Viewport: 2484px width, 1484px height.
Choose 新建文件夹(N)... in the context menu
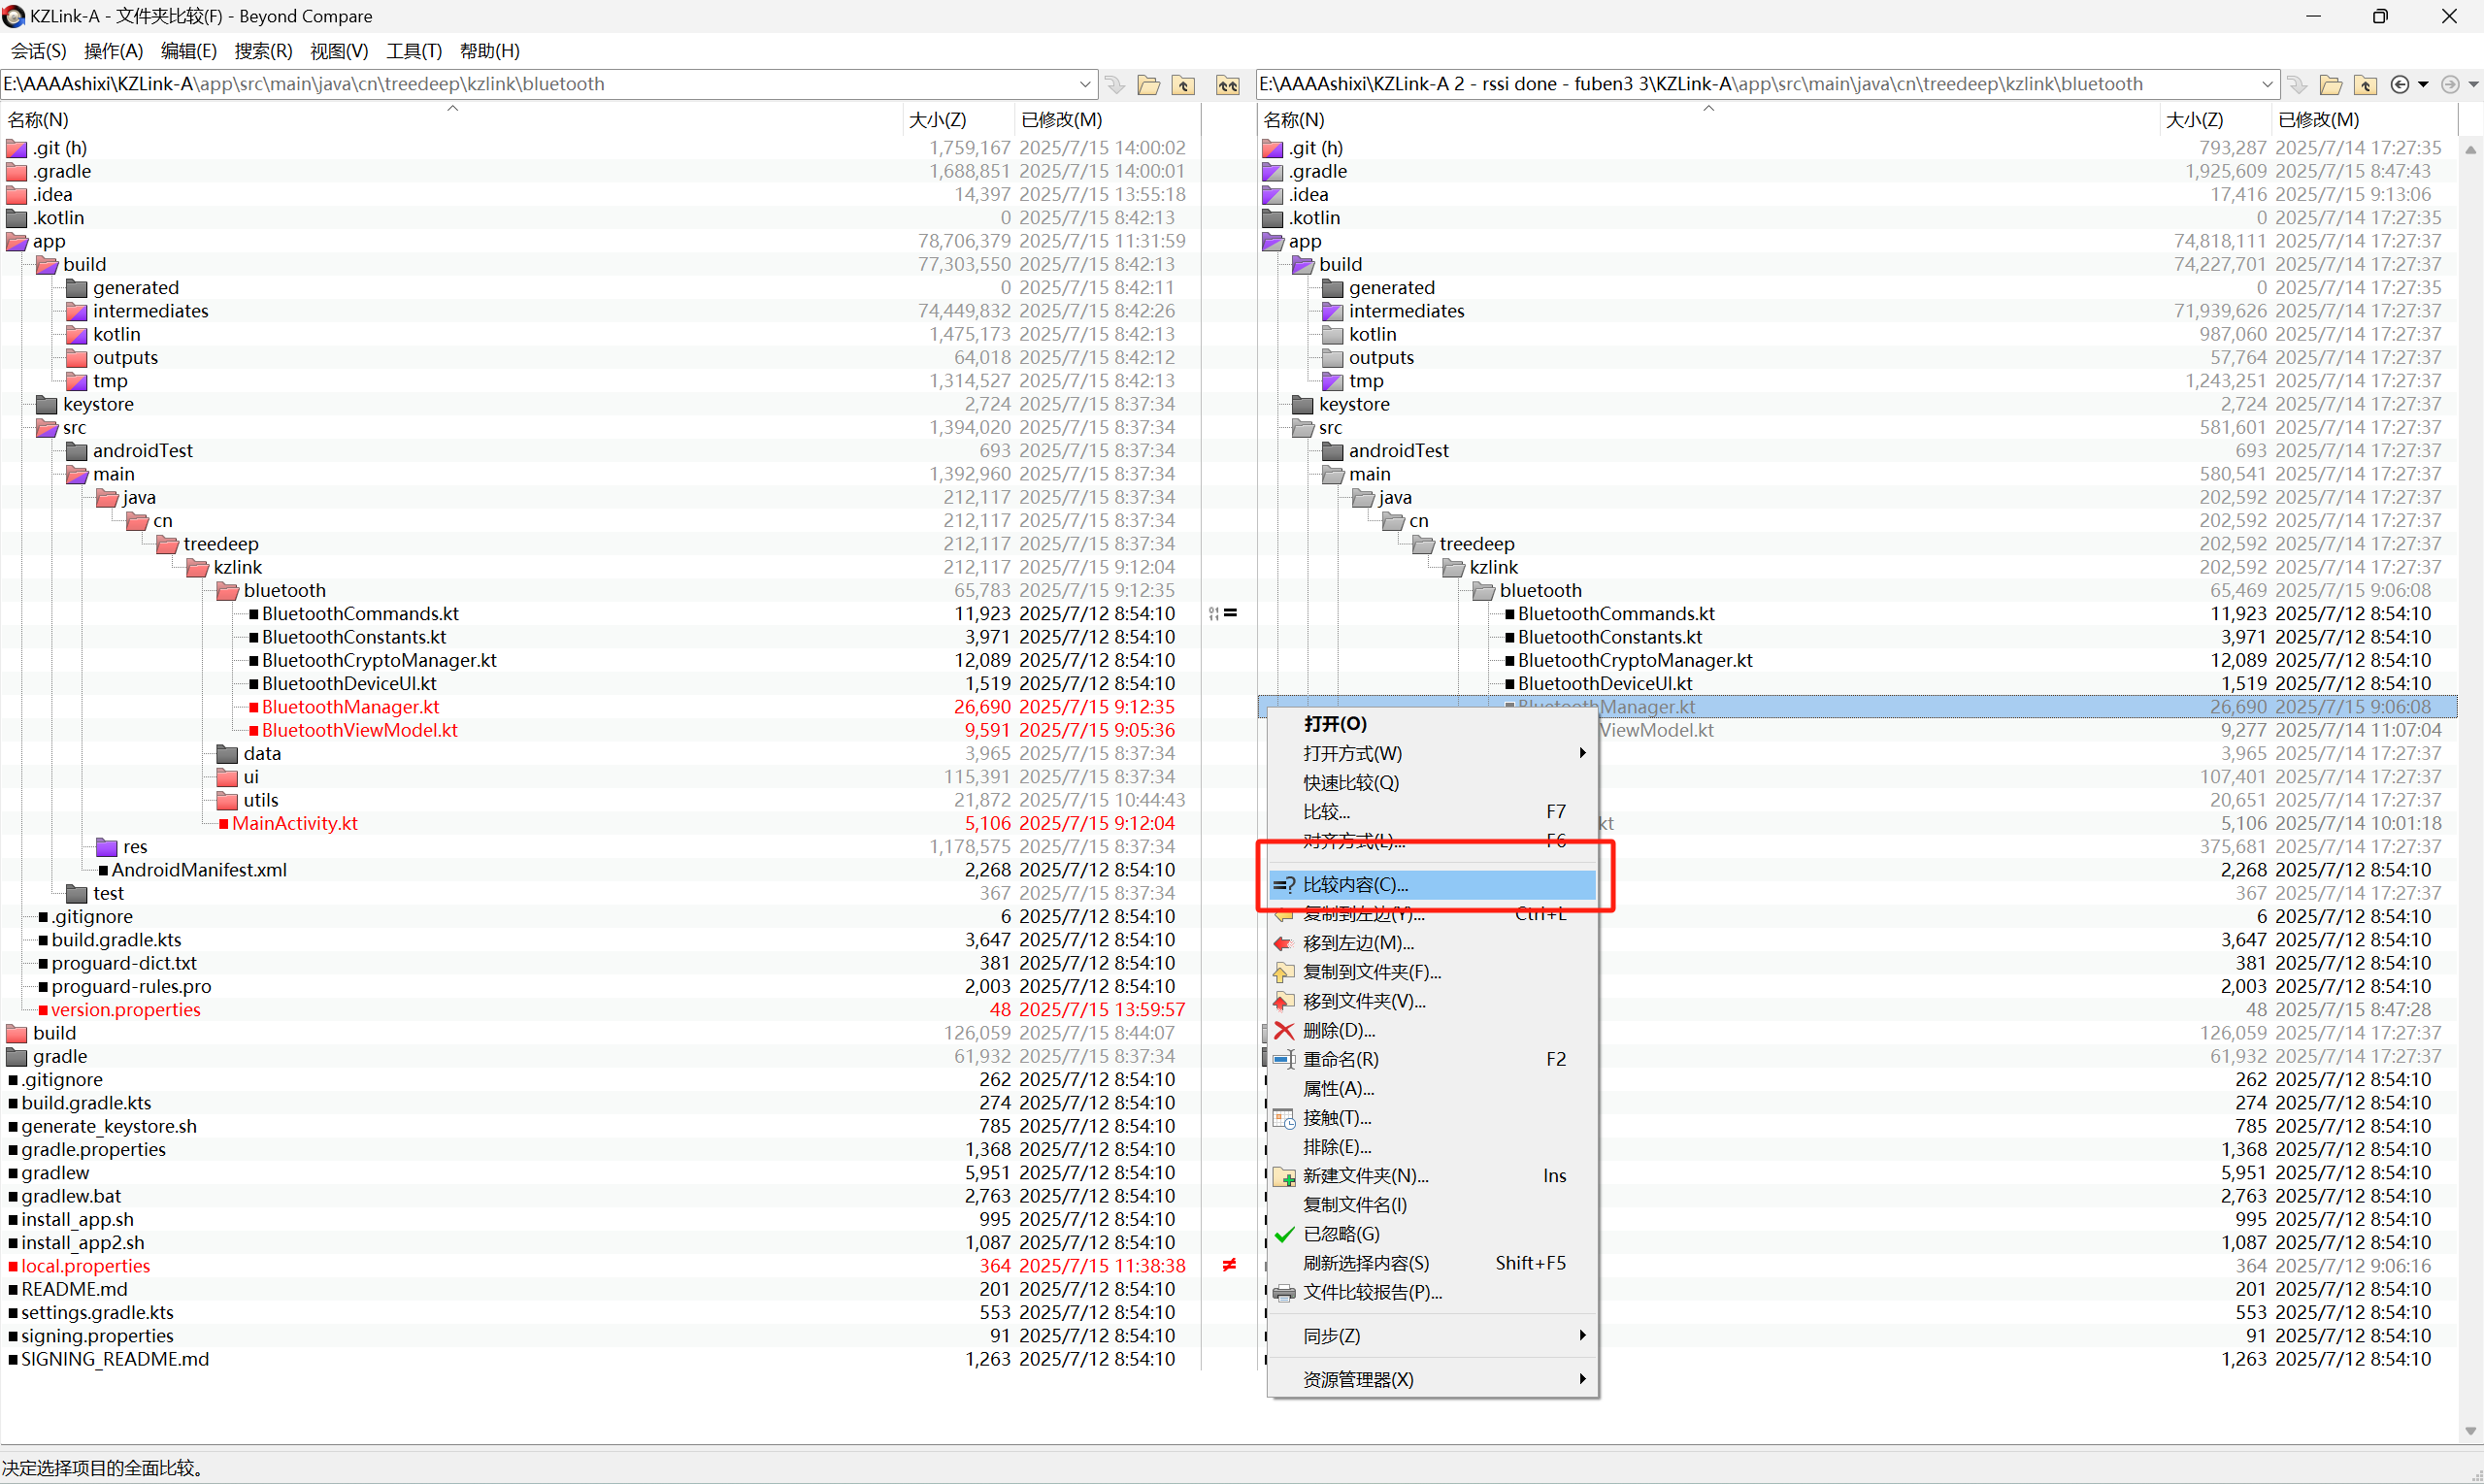[1431, 1175]
